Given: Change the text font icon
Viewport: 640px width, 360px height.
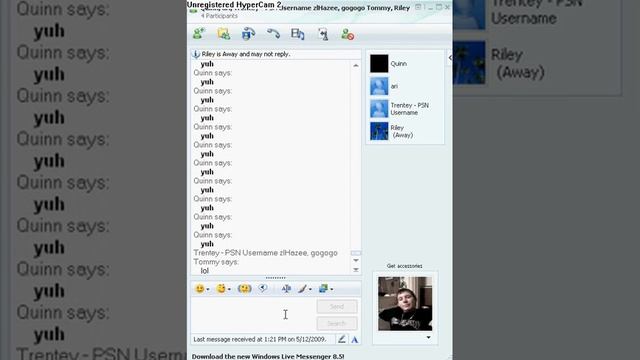Looking at the screenshot, I should point(286,289).
